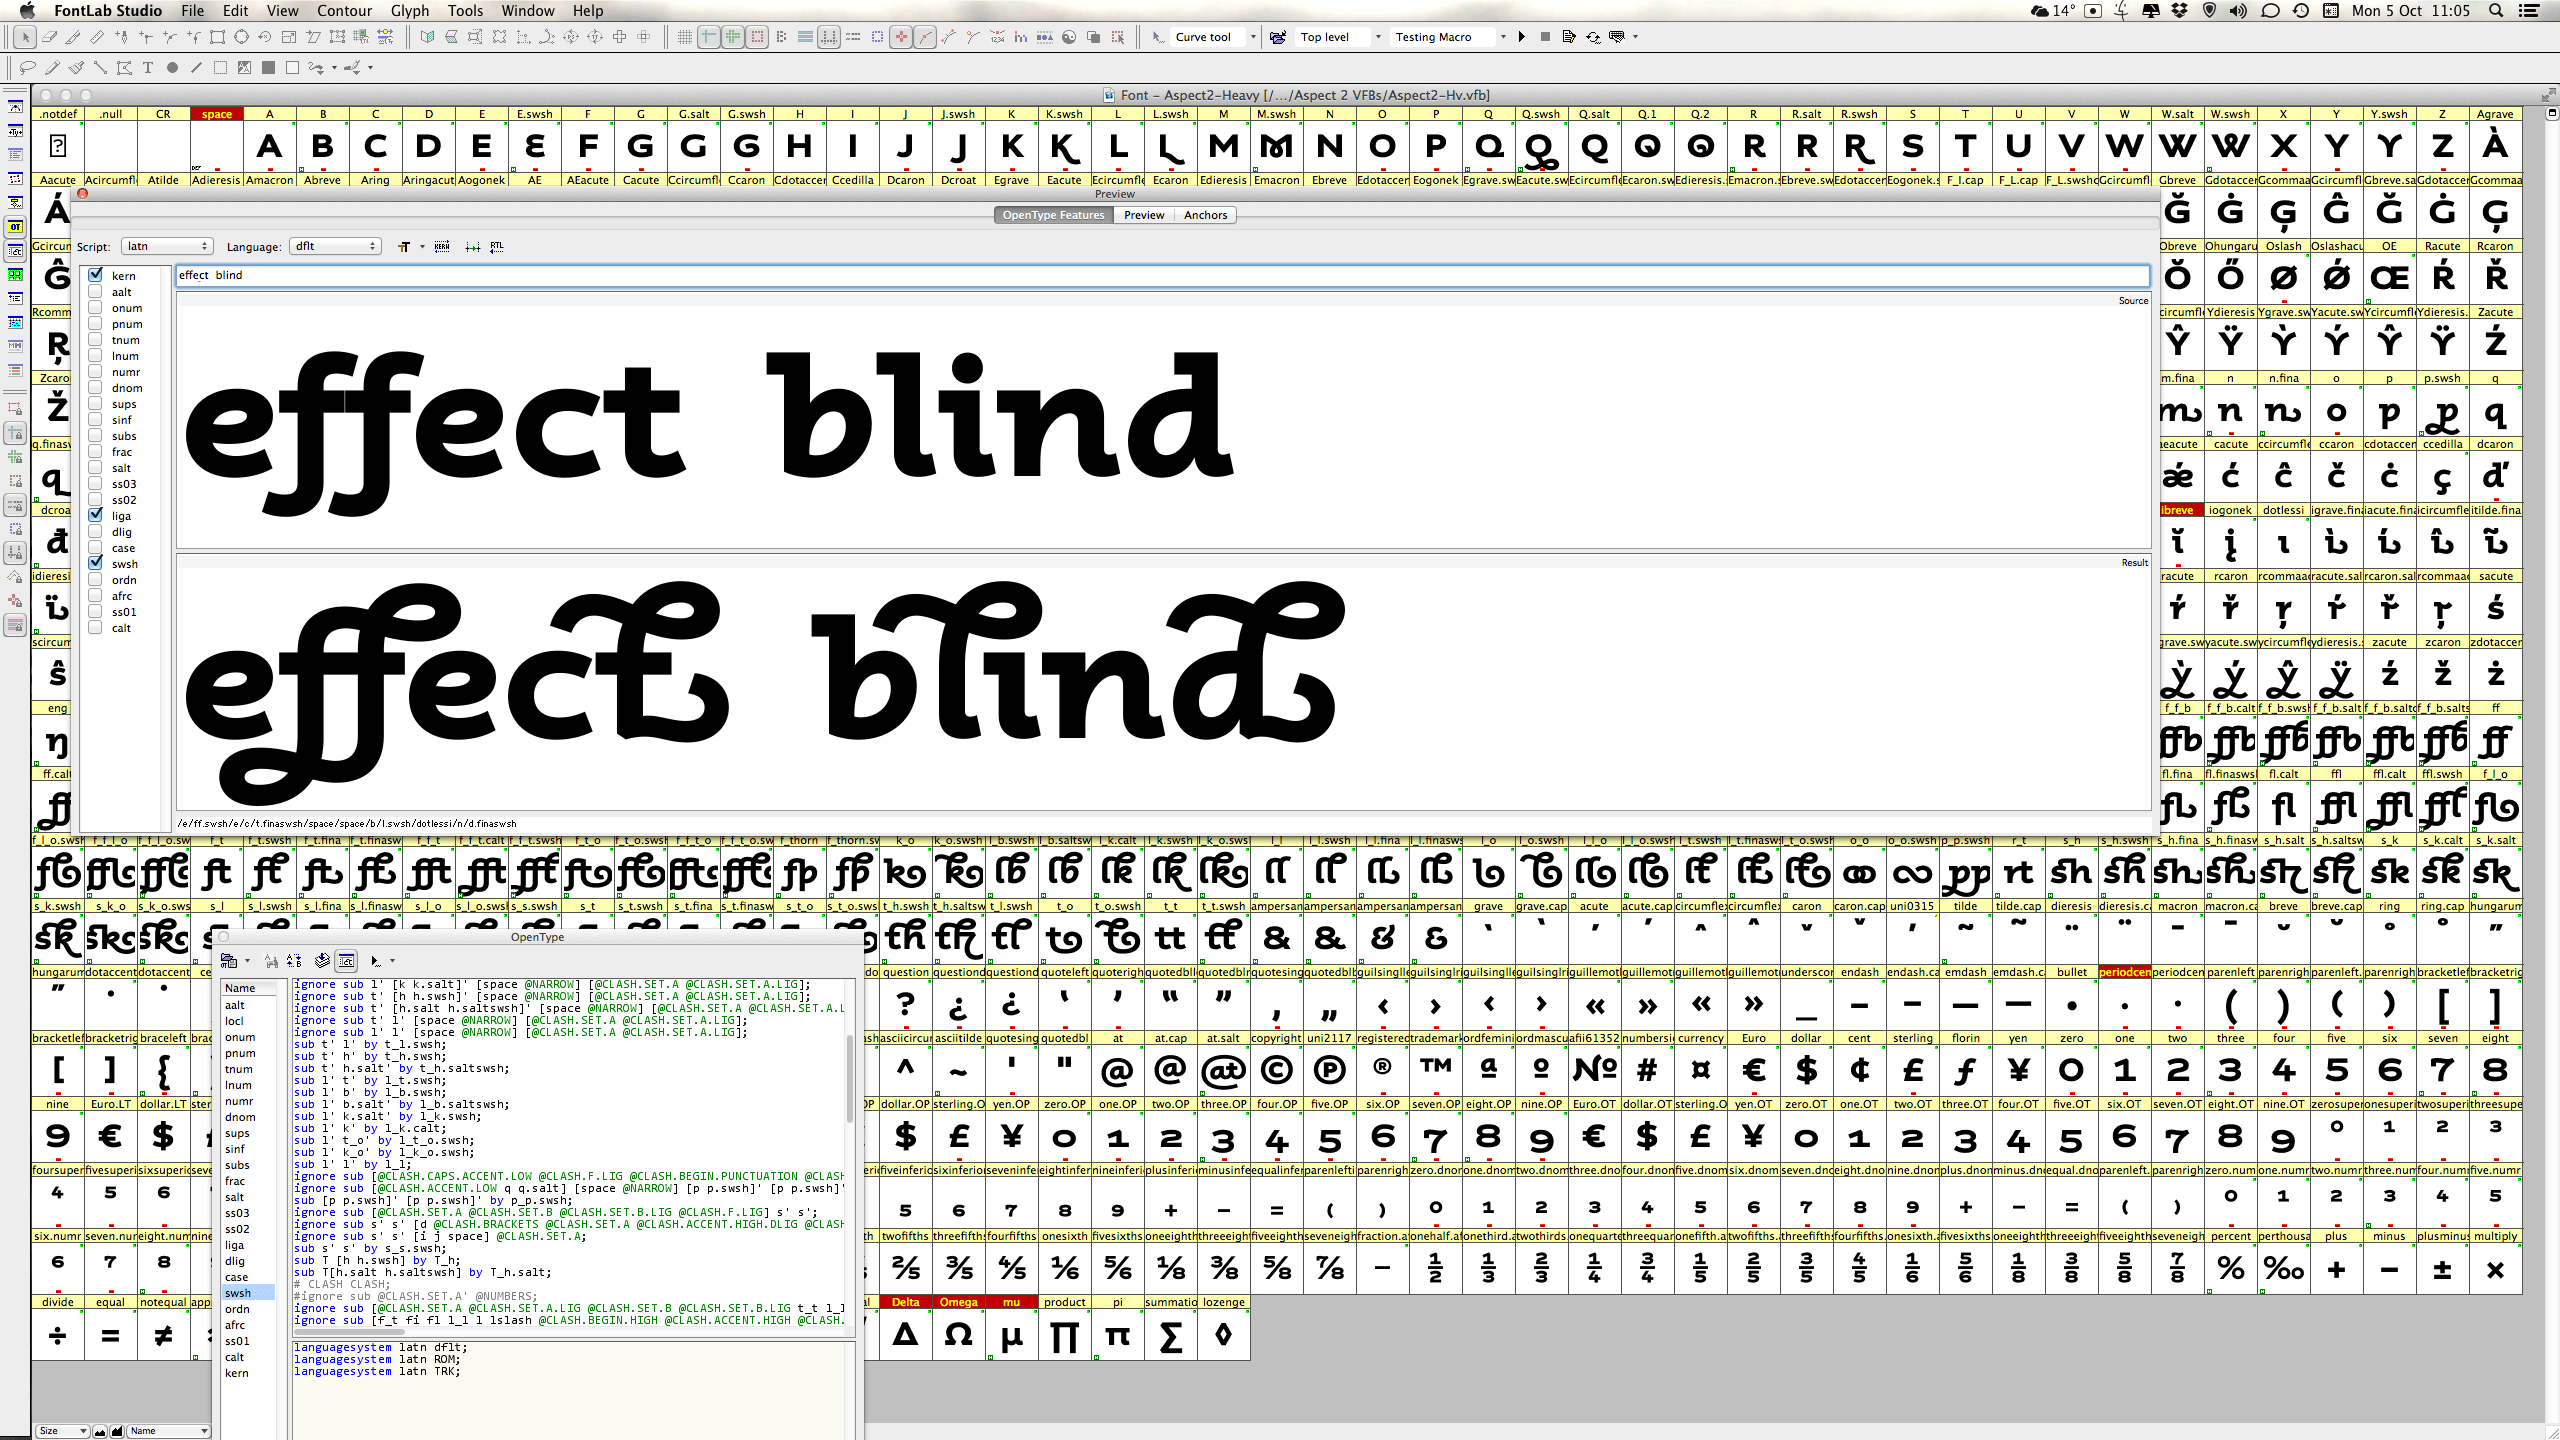Select the Eraser tool in the toolbar
This screenshot has height=1440, width=2560.
(x=50, y=37)
